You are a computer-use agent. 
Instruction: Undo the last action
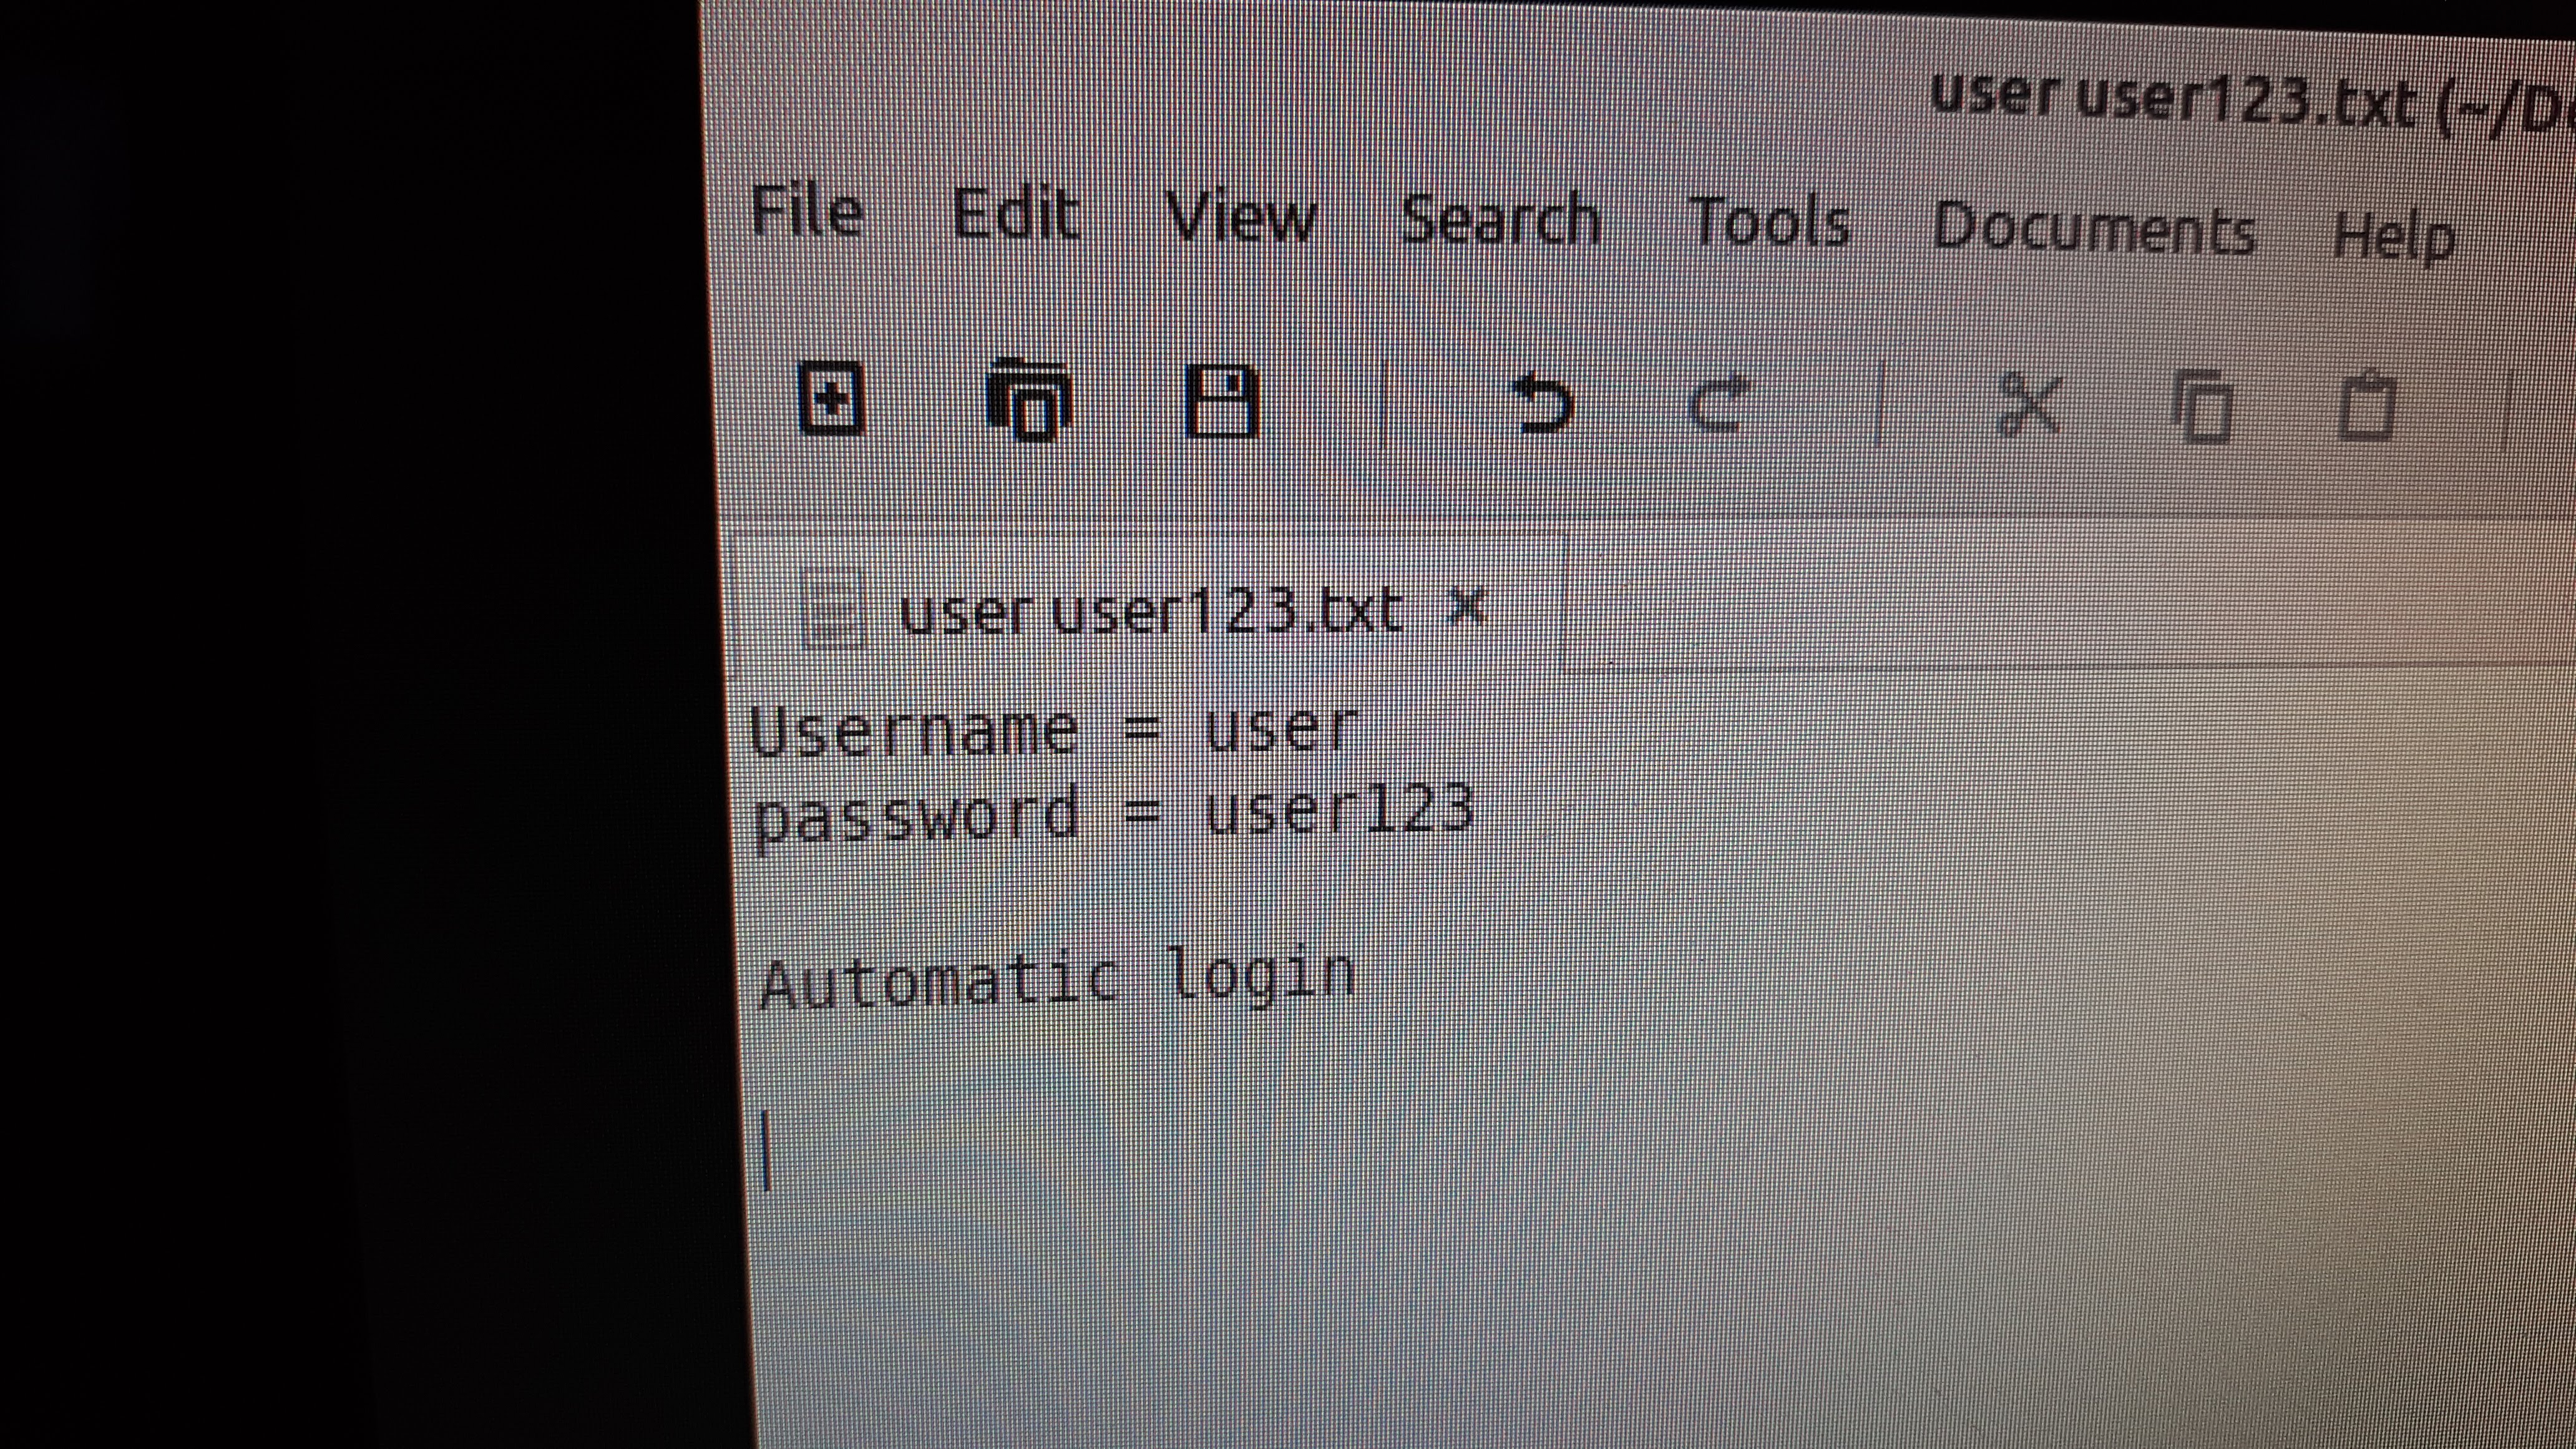click(x=1542, y=405)
